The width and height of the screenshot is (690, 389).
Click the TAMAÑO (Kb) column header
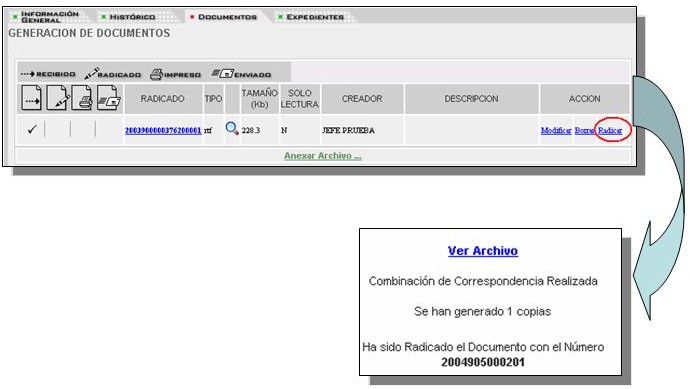[x=259, y=99]
